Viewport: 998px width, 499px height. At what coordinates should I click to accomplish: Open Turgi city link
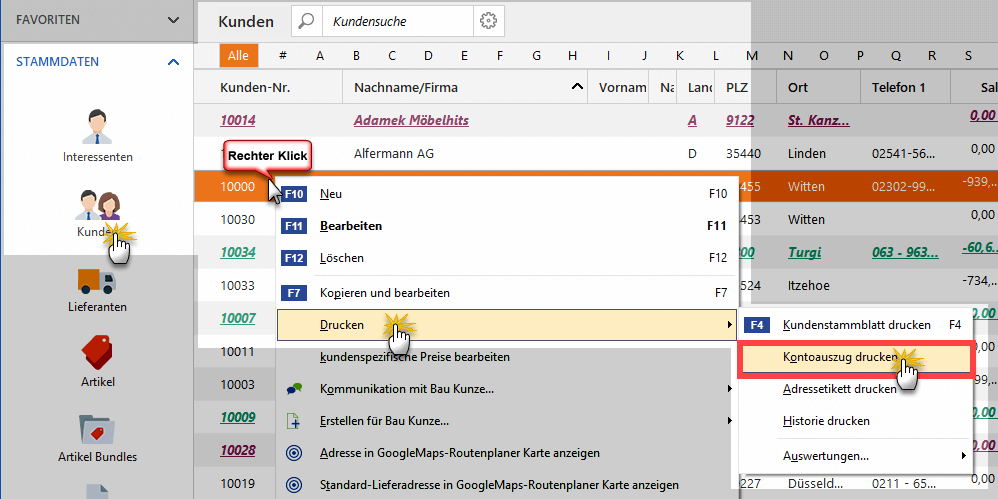tap(804, 252)
